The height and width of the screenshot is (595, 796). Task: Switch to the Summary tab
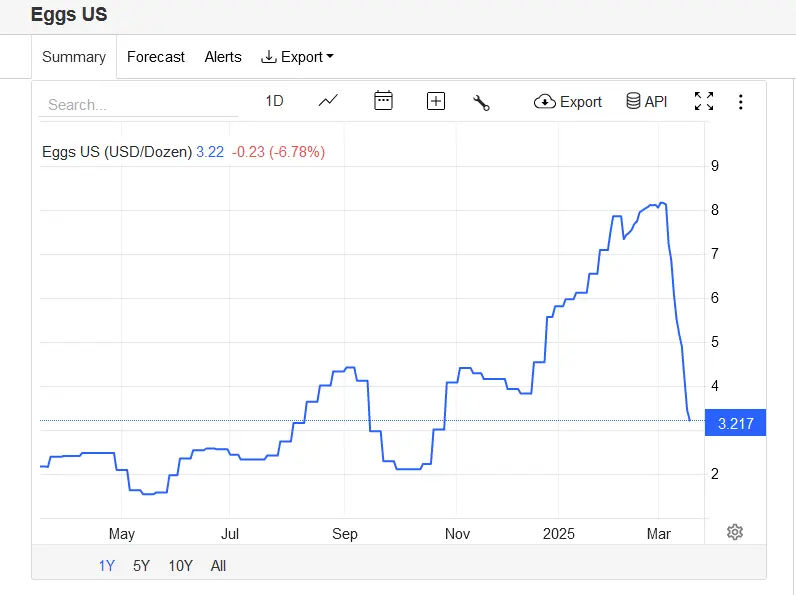coord(74,57)
